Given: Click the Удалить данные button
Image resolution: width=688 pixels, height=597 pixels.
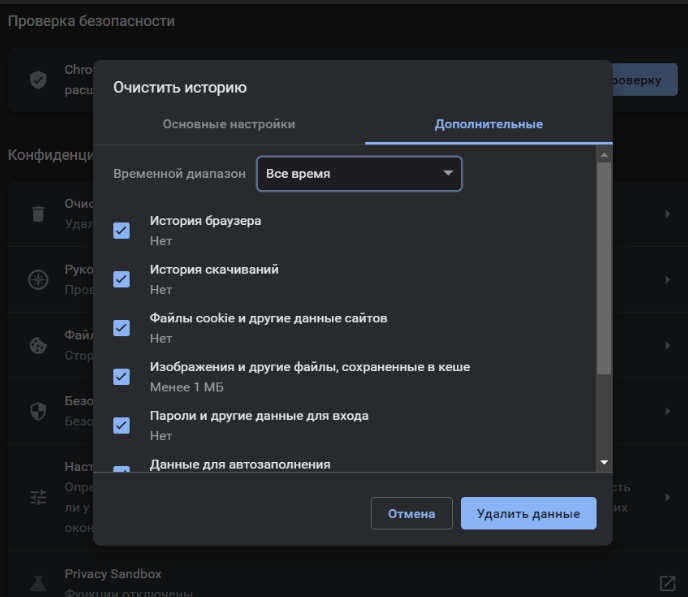Looking at the screenshot, I should [x=528, y=513].
